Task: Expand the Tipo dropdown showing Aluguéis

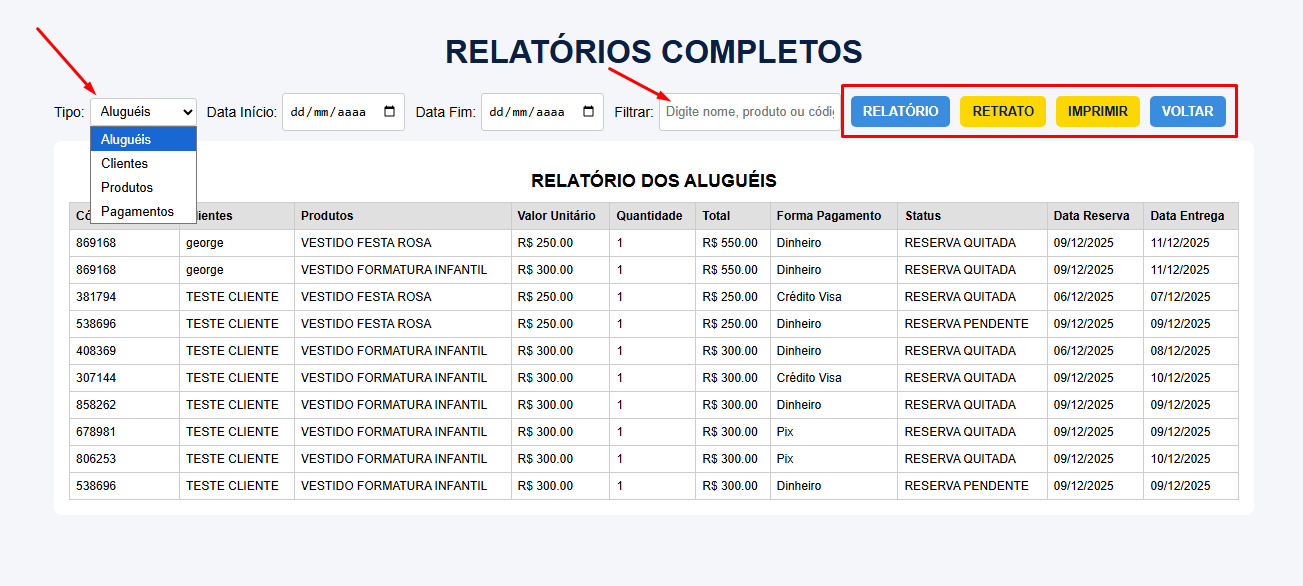Action: [x=143, y=112]
